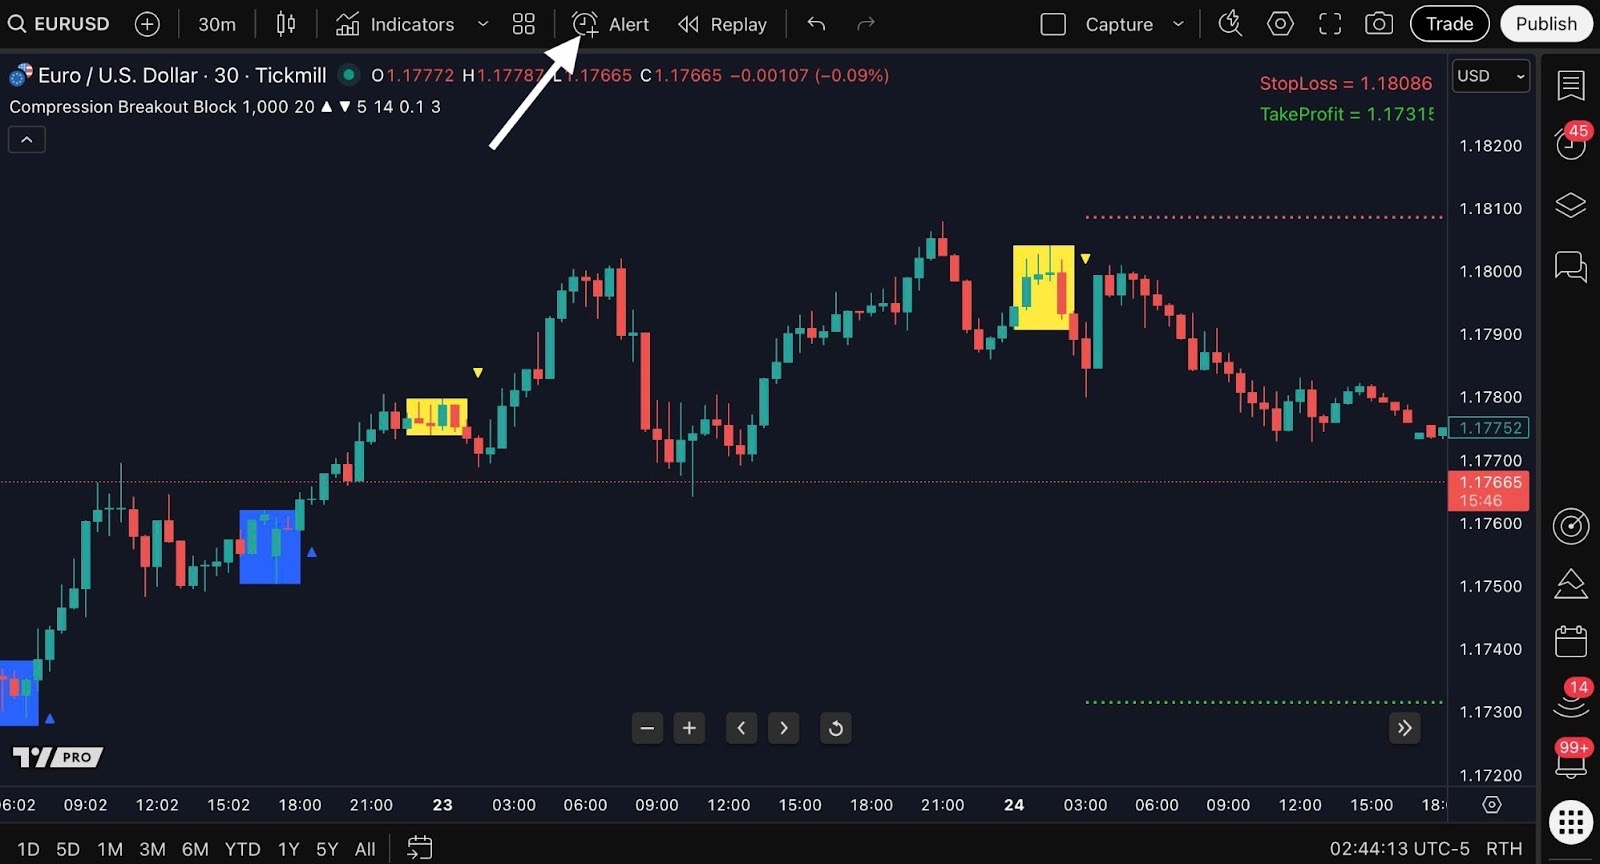Viewport: 1600px width, 864px height.
Task: Open chart settings hexagon icon
Action: (1280, 24)
